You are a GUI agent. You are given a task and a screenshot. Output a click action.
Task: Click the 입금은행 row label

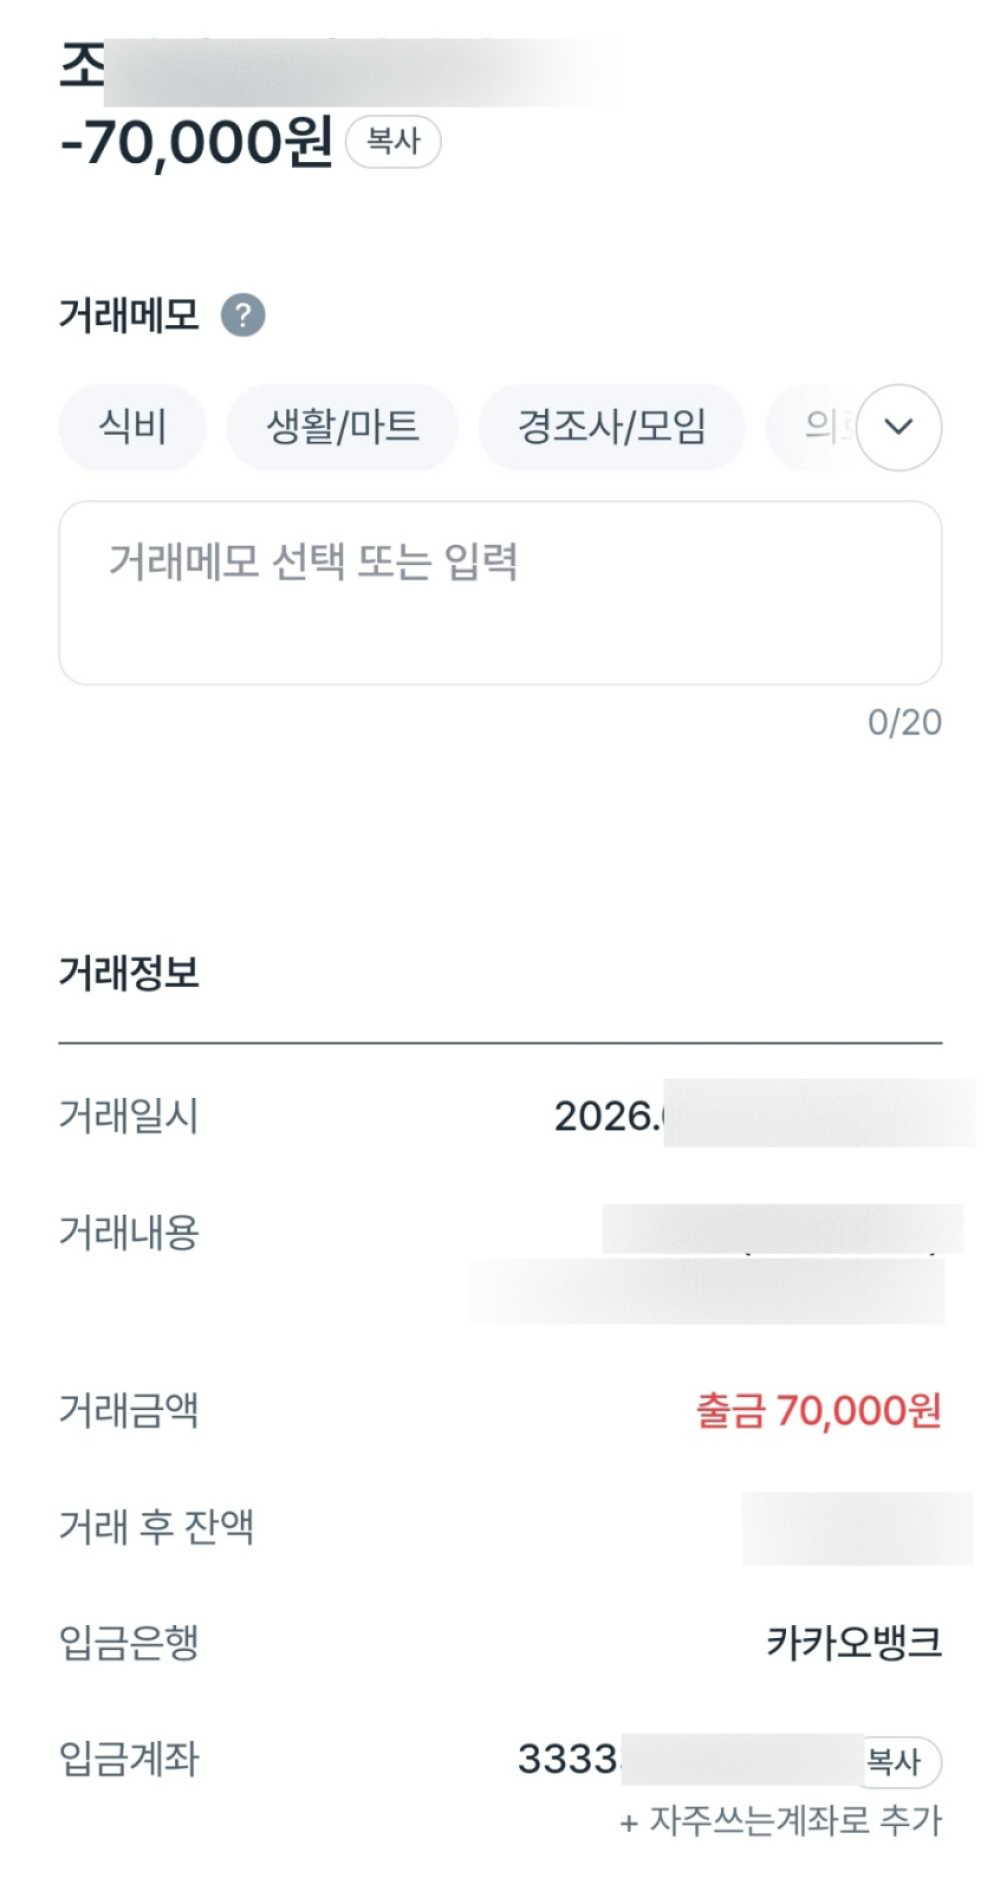coord(129,1643)
